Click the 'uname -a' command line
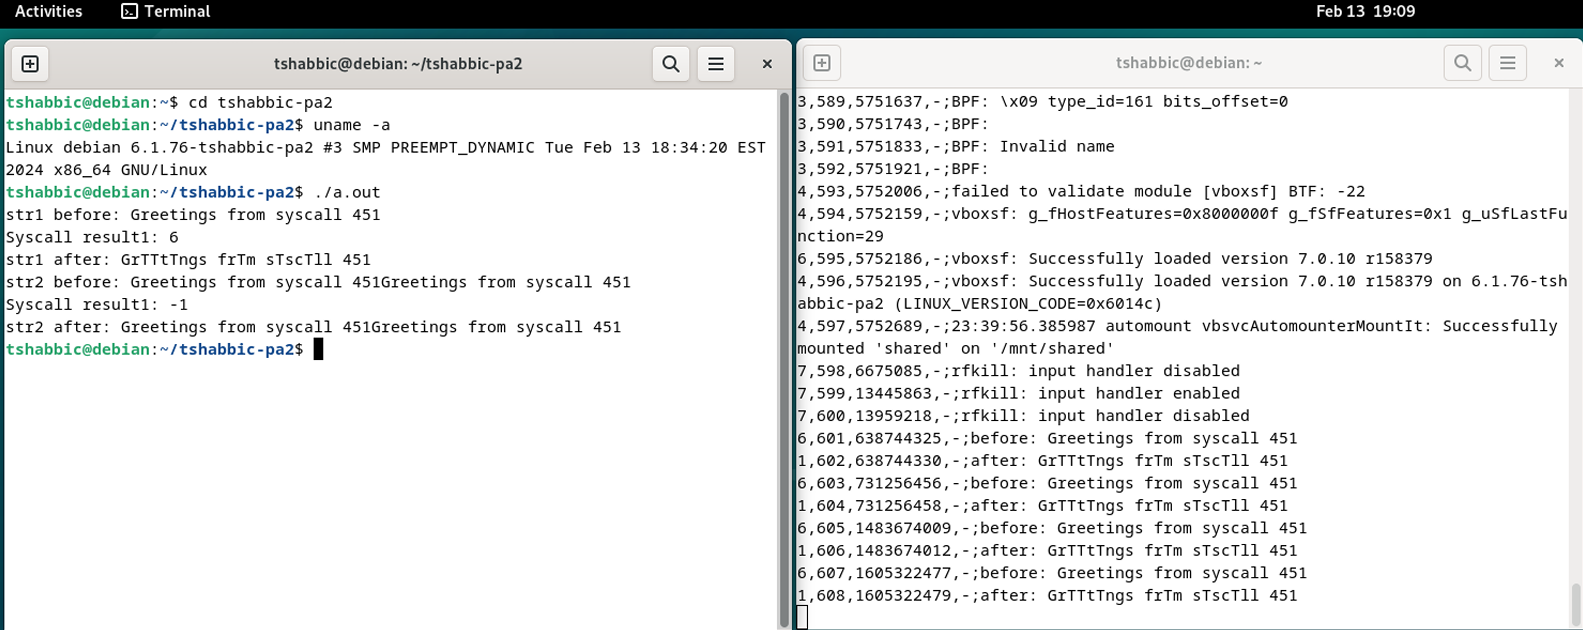 (198, 125)
